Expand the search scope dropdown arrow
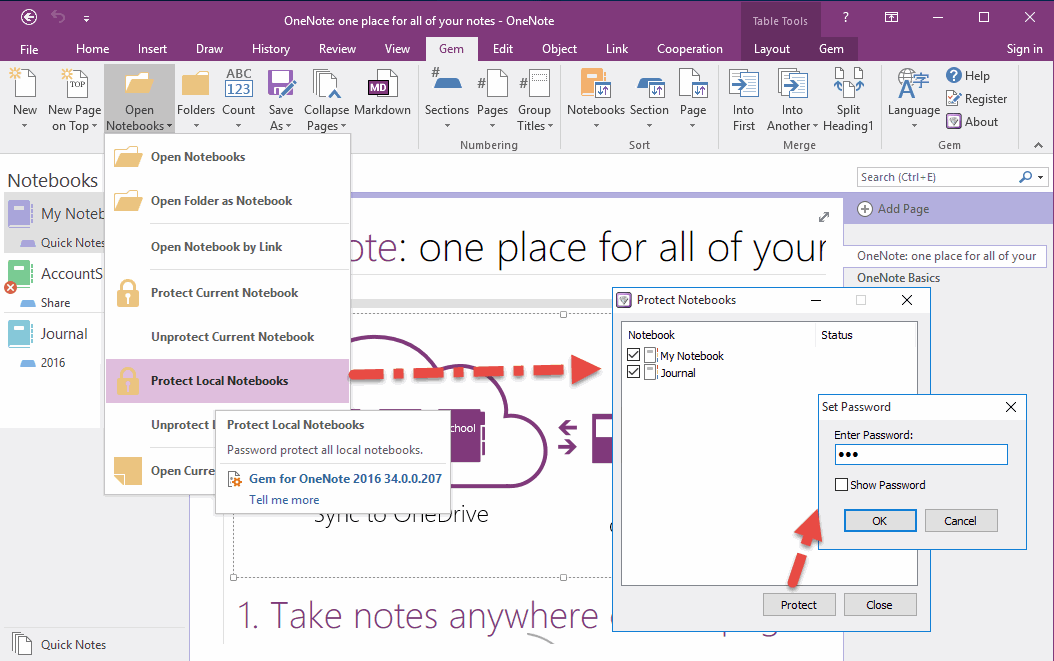Viewport: 1054px width, 661px height. 1041,178
